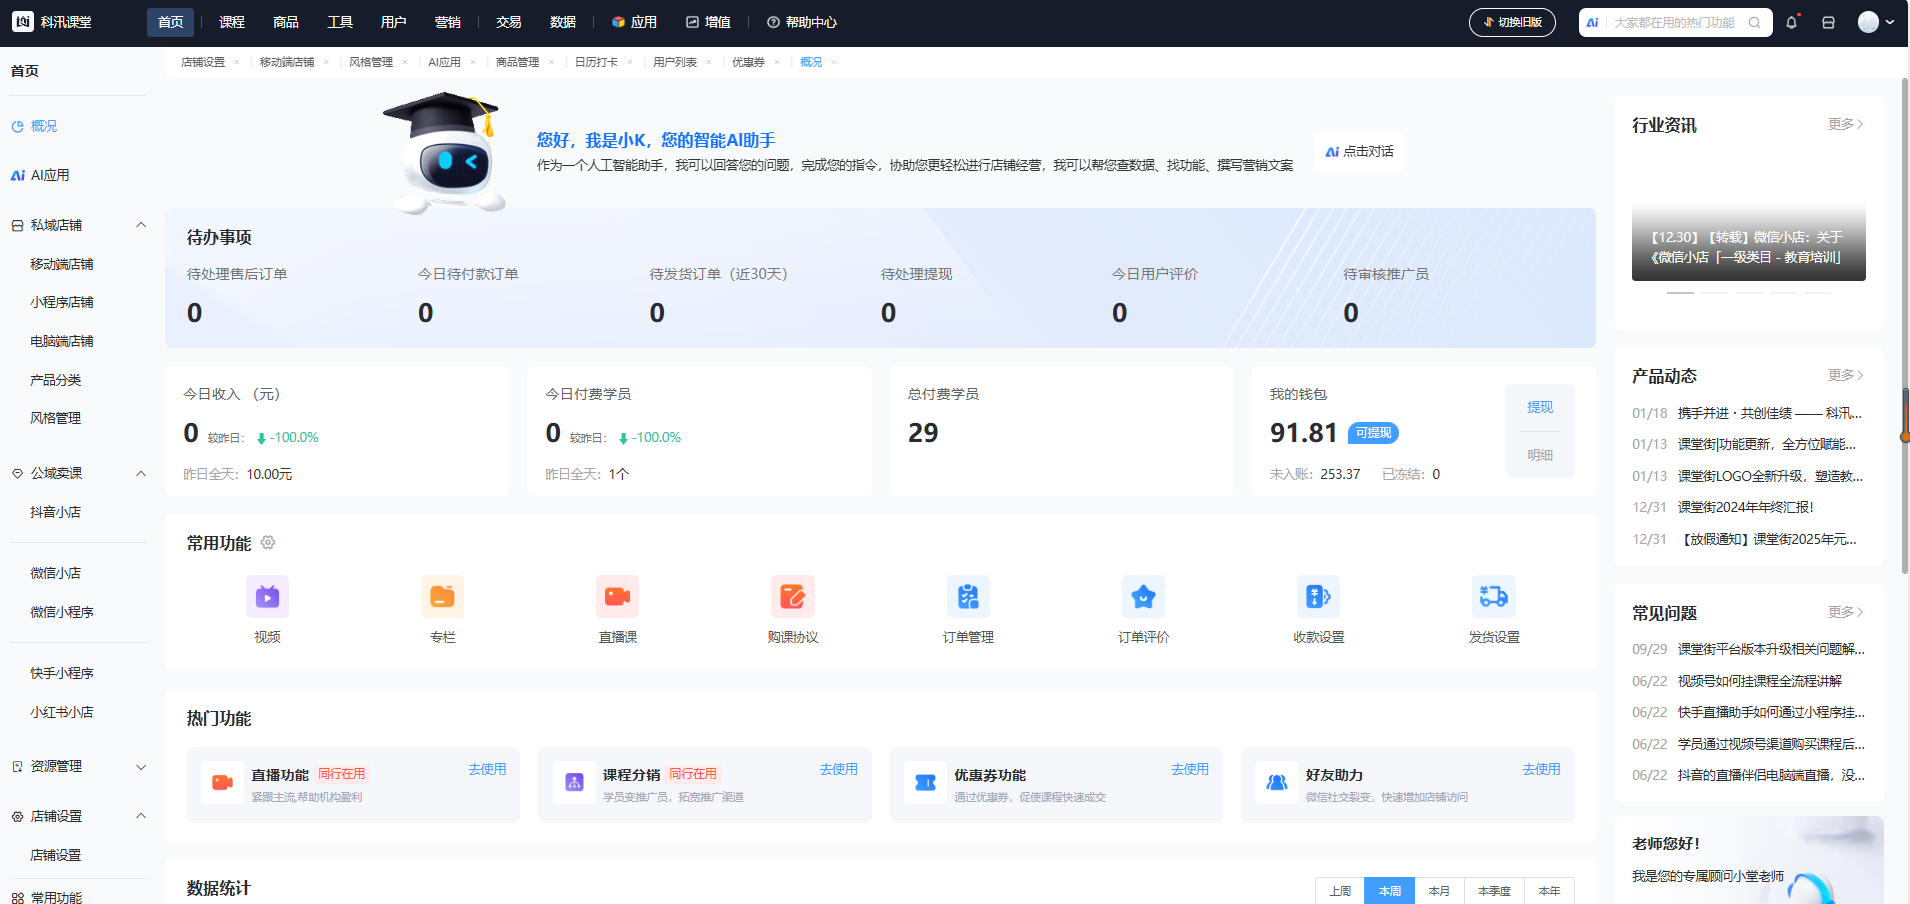Click the 大家都在用的热门功能 search field

coord(1675,22)
